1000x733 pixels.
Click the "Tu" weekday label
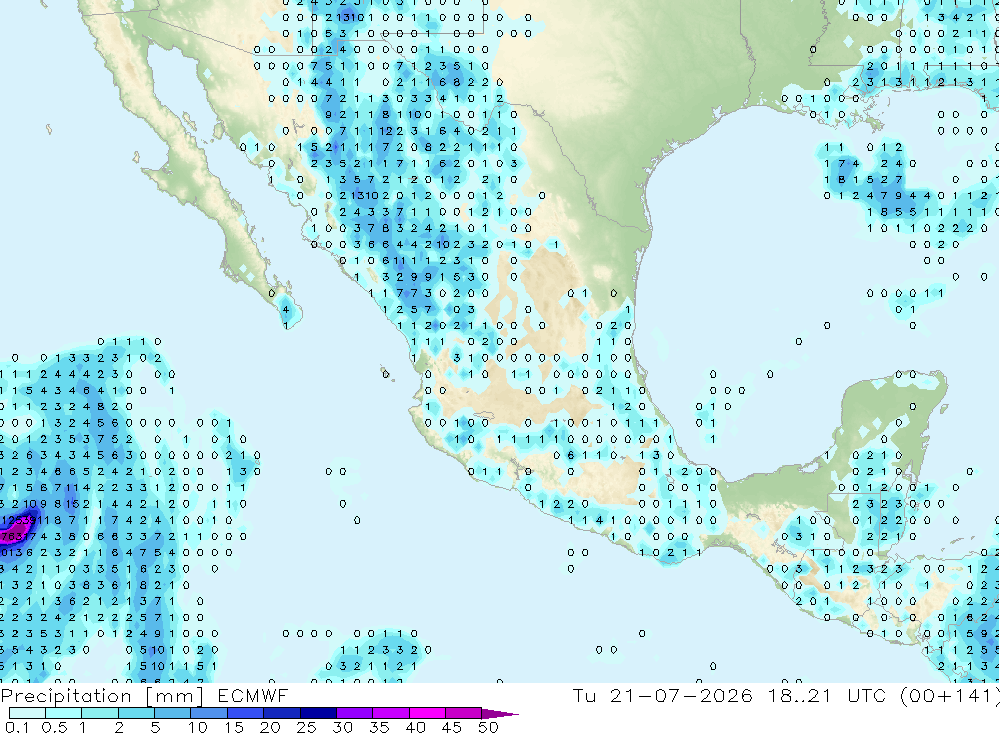click(x=584, y=695)
